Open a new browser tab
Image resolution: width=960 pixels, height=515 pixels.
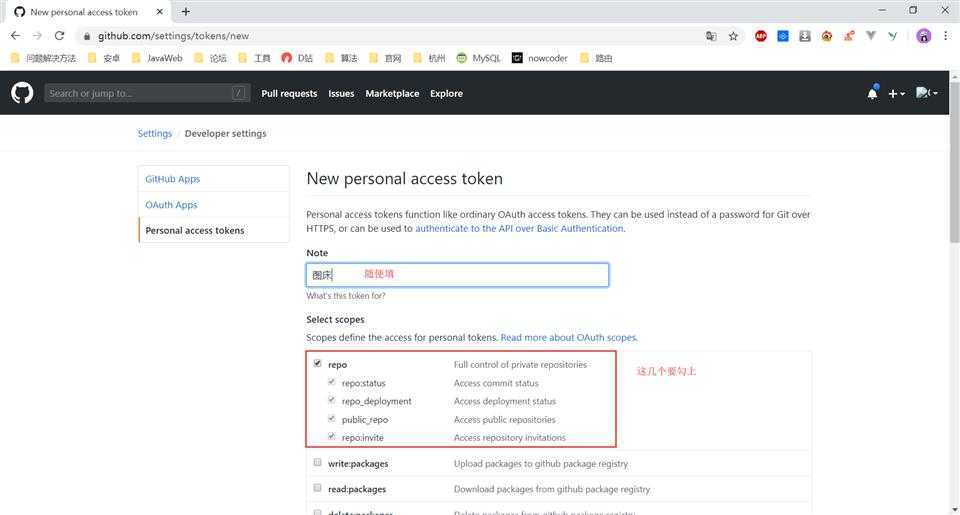(x=186, y=12)
